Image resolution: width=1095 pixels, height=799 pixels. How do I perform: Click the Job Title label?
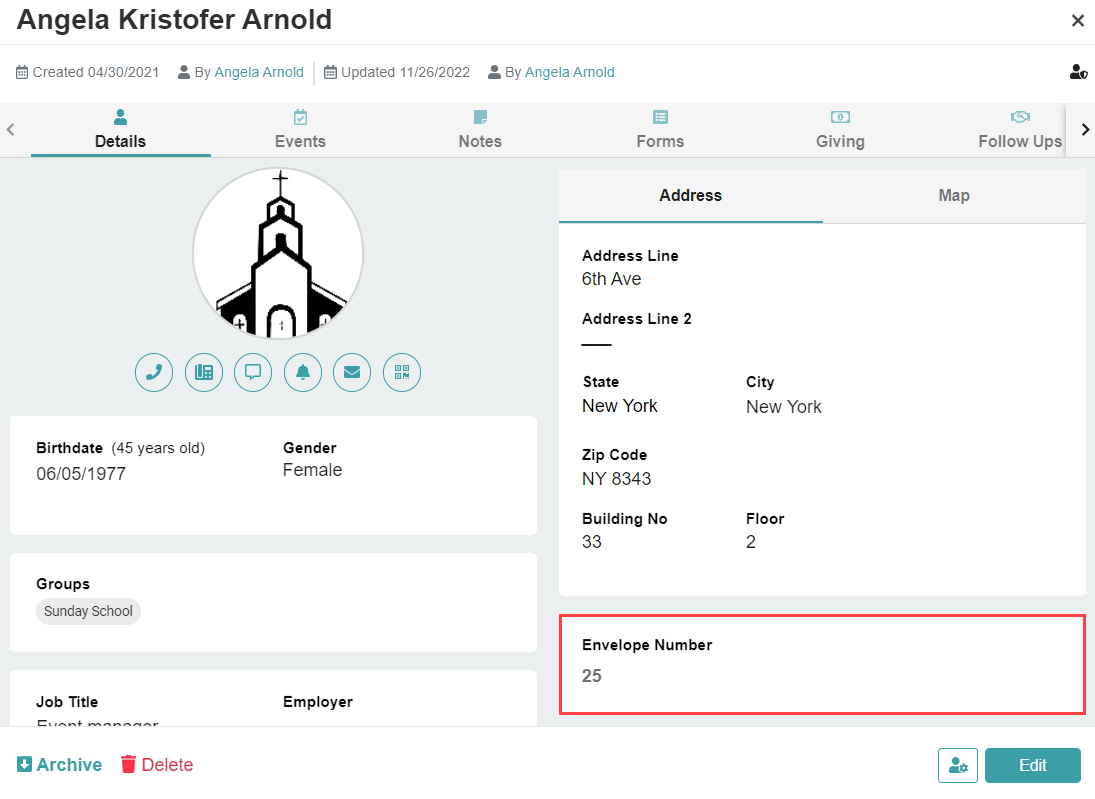67,702
